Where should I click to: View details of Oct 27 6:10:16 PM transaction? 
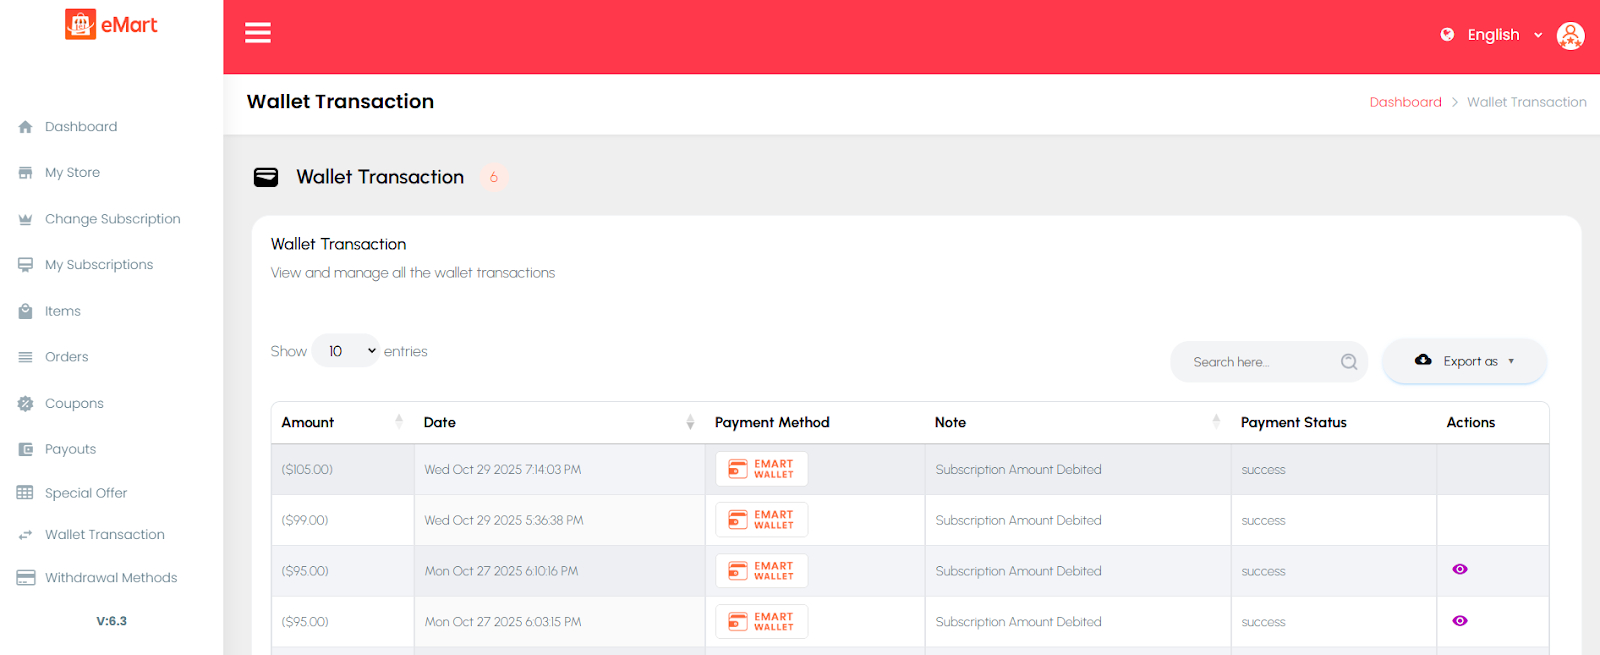coord(1460,570)
